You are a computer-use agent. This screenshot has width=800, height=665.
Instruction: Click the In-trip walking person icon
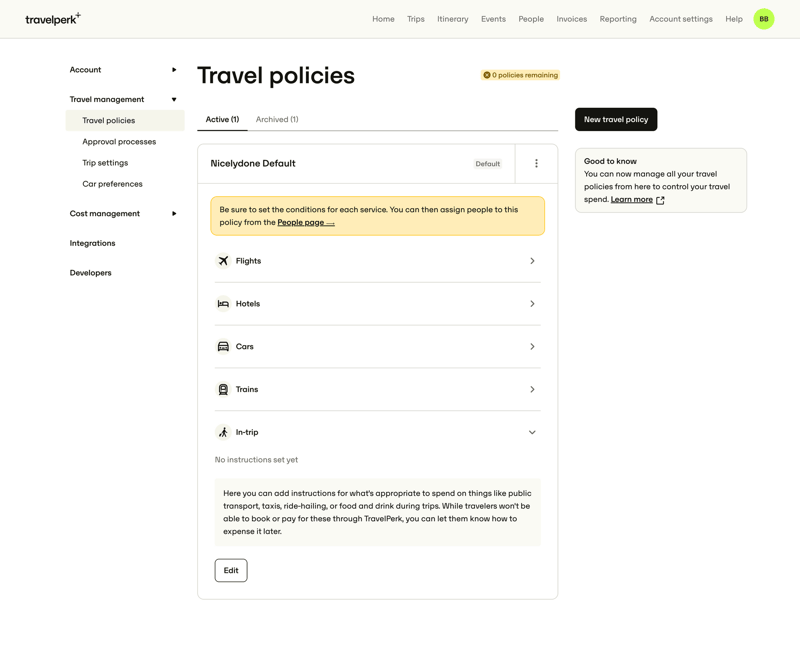[x=224, y=432]
